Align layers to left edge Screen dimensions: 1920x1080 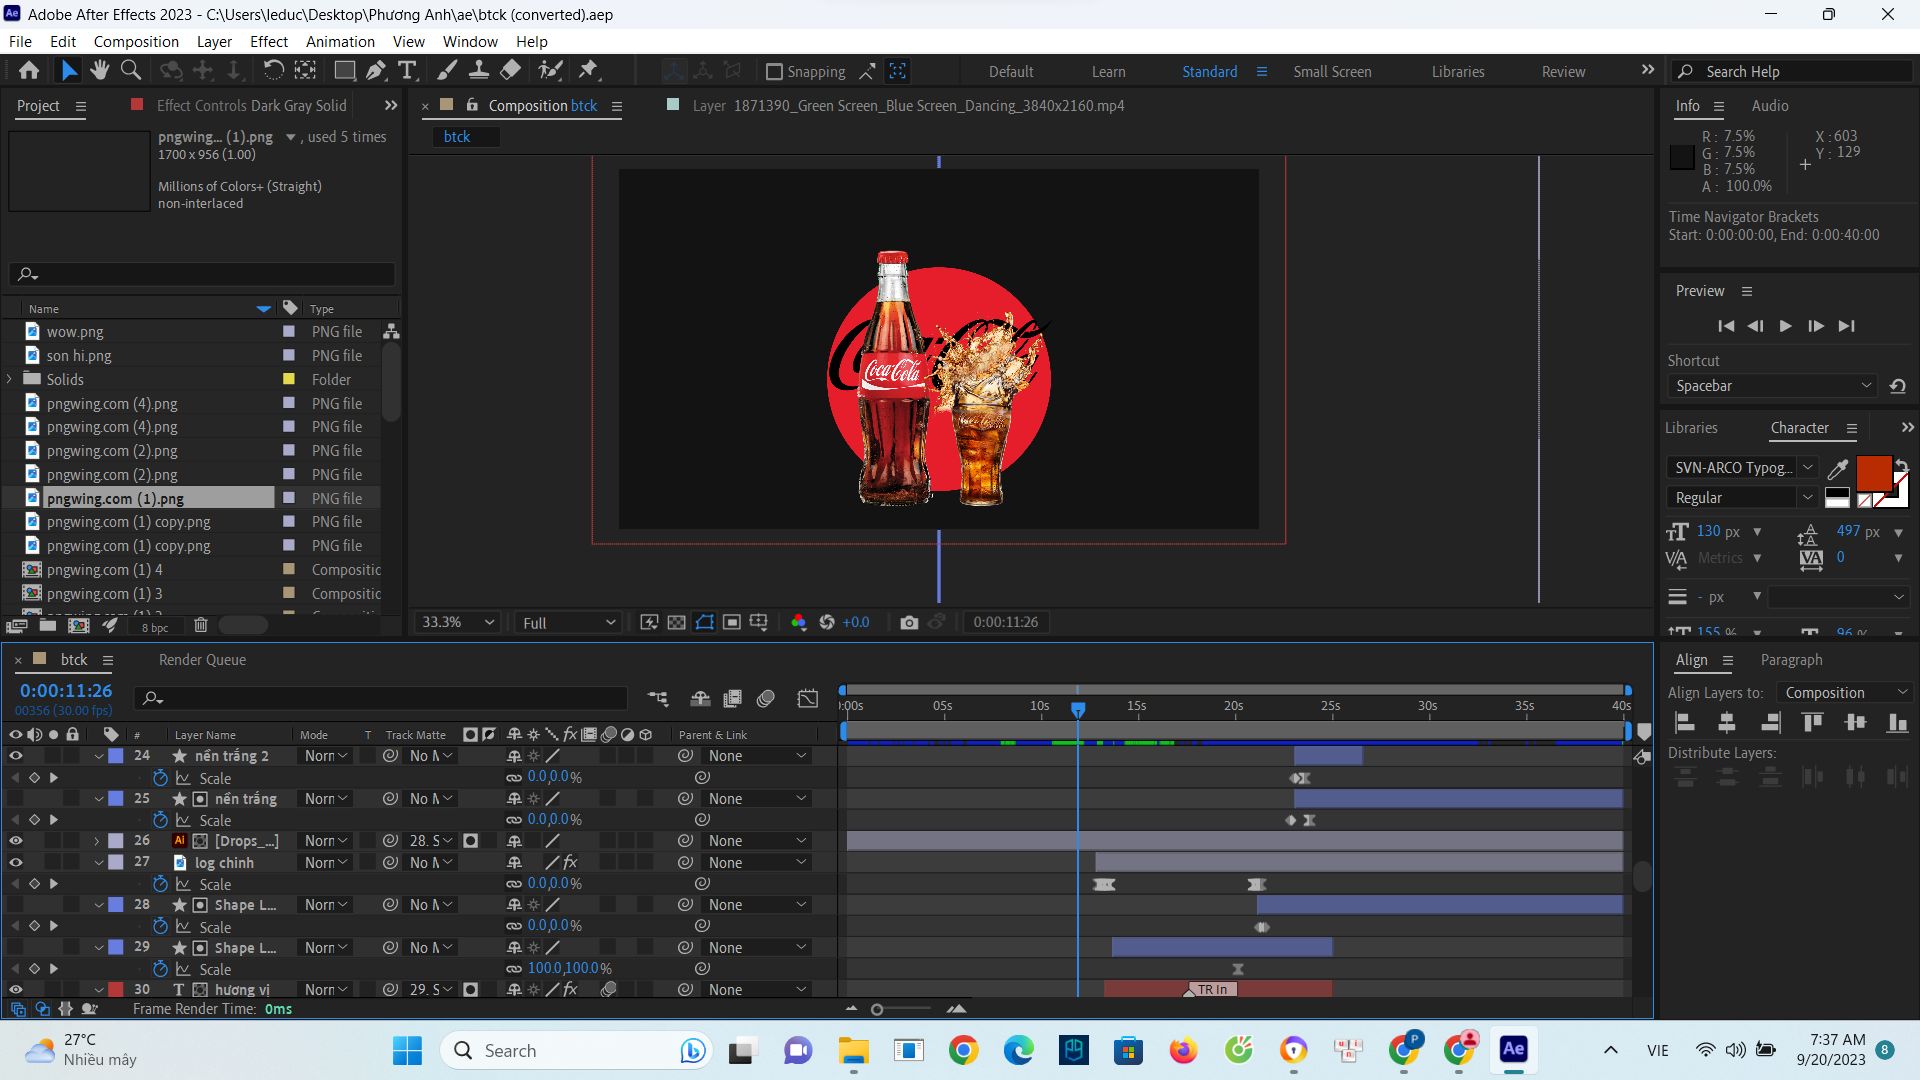tap(1685, 723)
